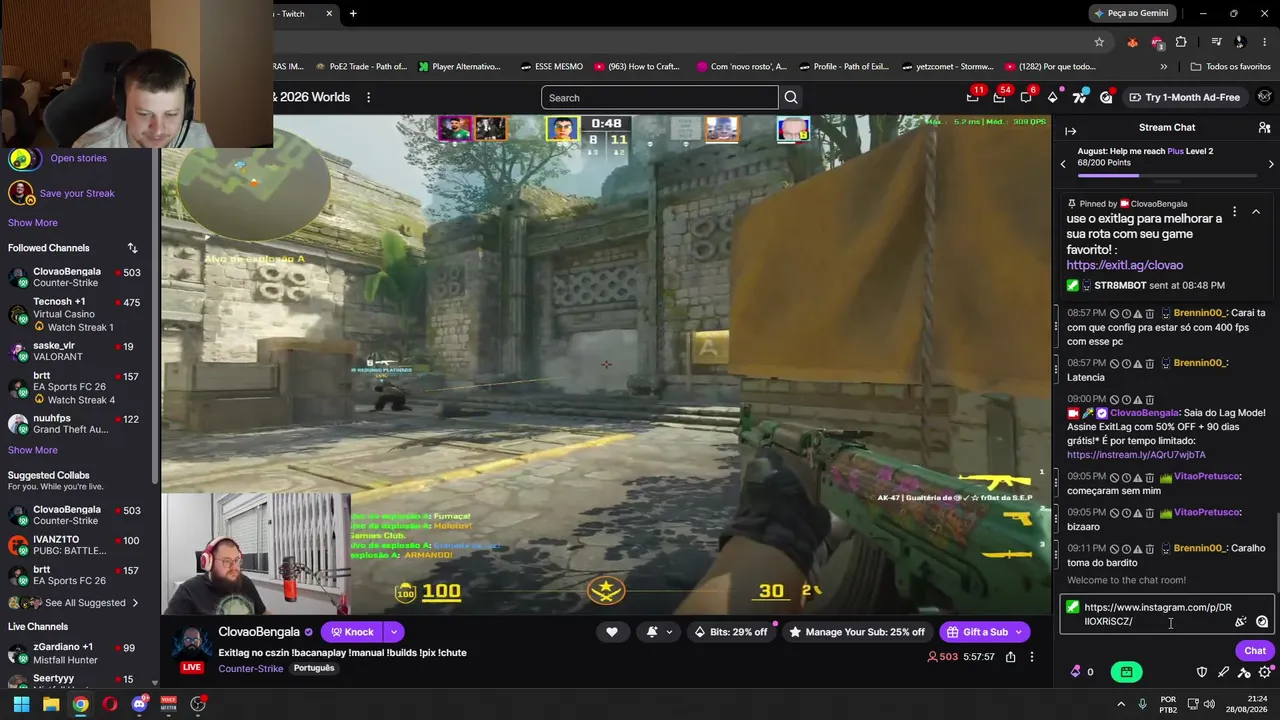Viewport: 1280px width, 720px height.
Task: Toggle the microphone icon in system tray
Action: point(1142,704)
